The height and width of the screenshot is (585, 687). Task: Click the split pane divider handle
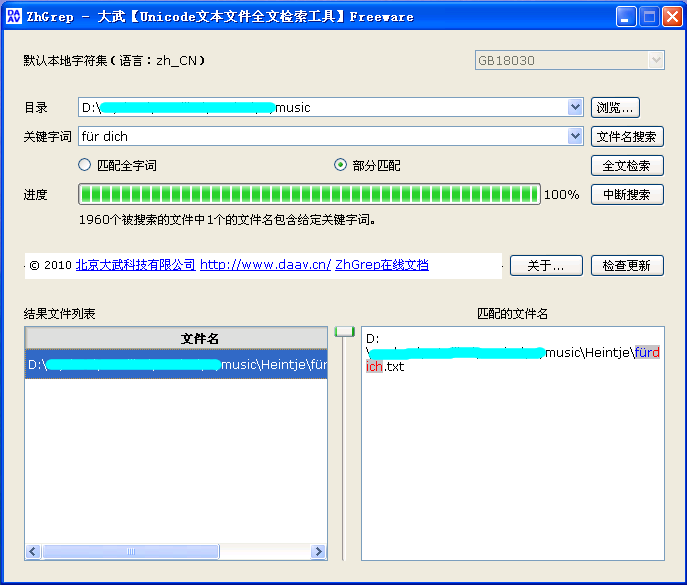[344, 332]
